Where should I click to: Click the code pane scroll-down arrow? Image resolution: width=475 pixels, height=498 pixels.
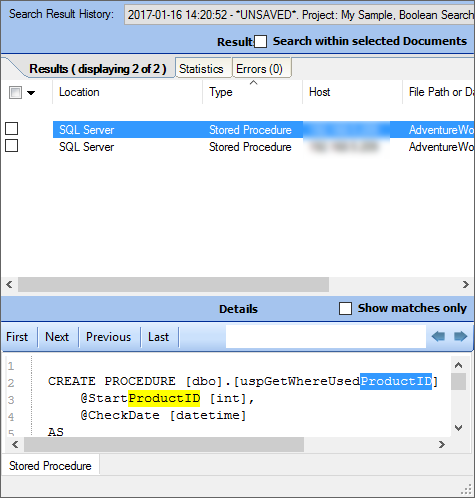point(458,428)
